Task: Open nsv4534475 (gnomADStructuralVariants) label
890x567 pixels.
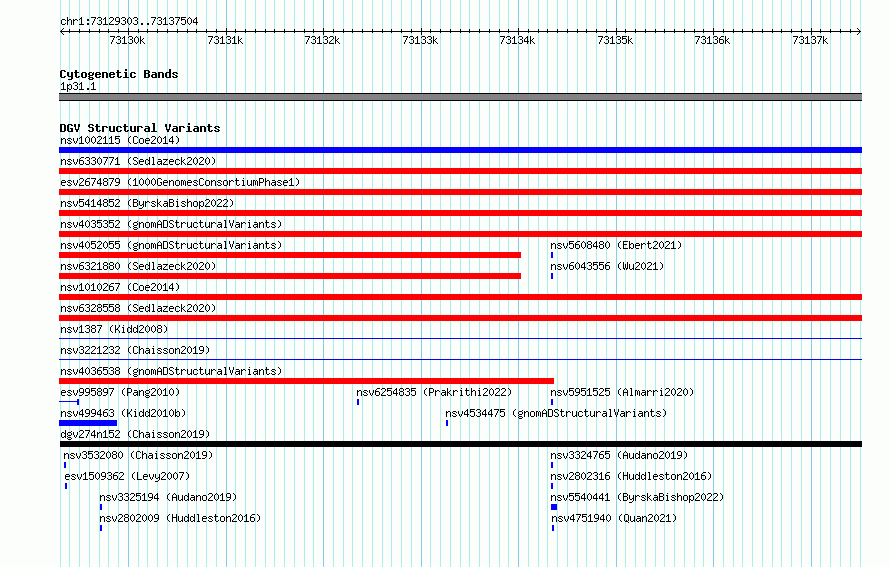Action: 556,413
